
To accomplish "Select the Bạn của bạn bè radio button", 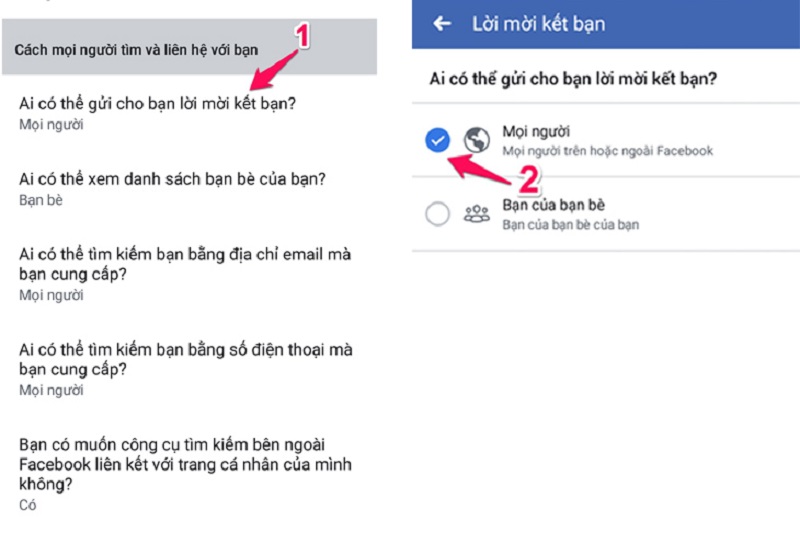I will click(x=437, y=213).
